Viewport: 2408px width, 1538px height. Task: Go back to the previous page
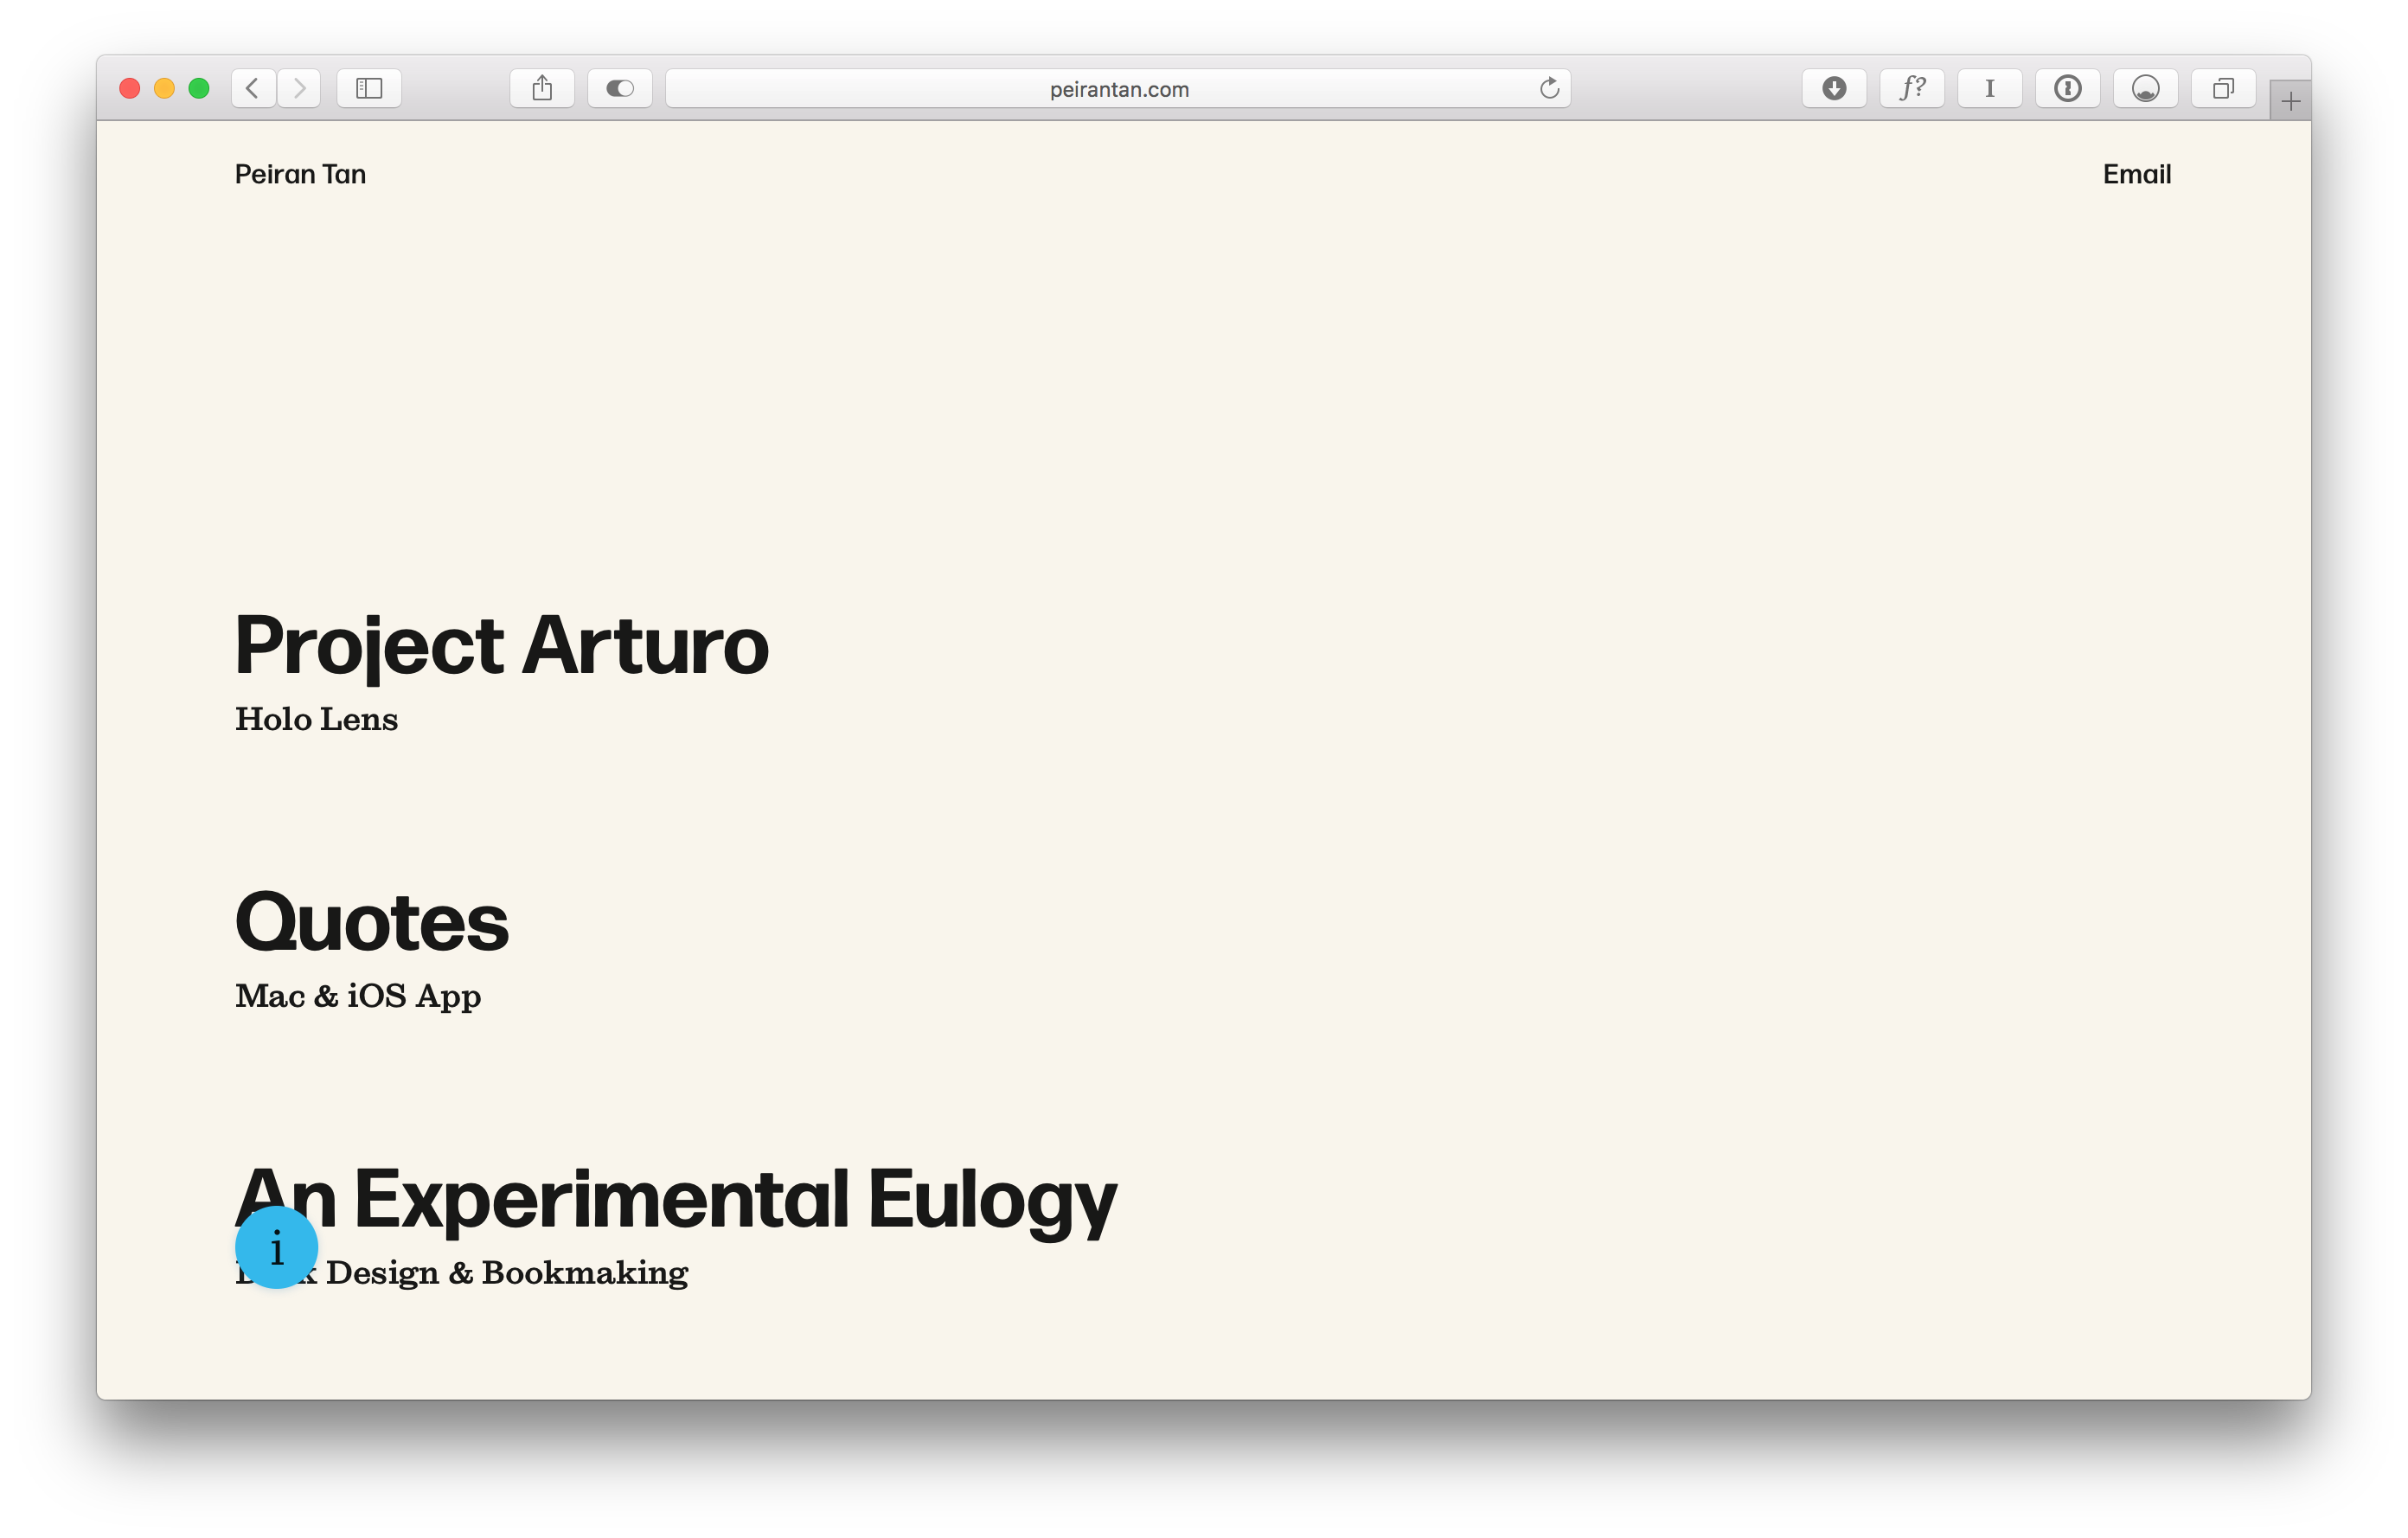coord(253,89)
